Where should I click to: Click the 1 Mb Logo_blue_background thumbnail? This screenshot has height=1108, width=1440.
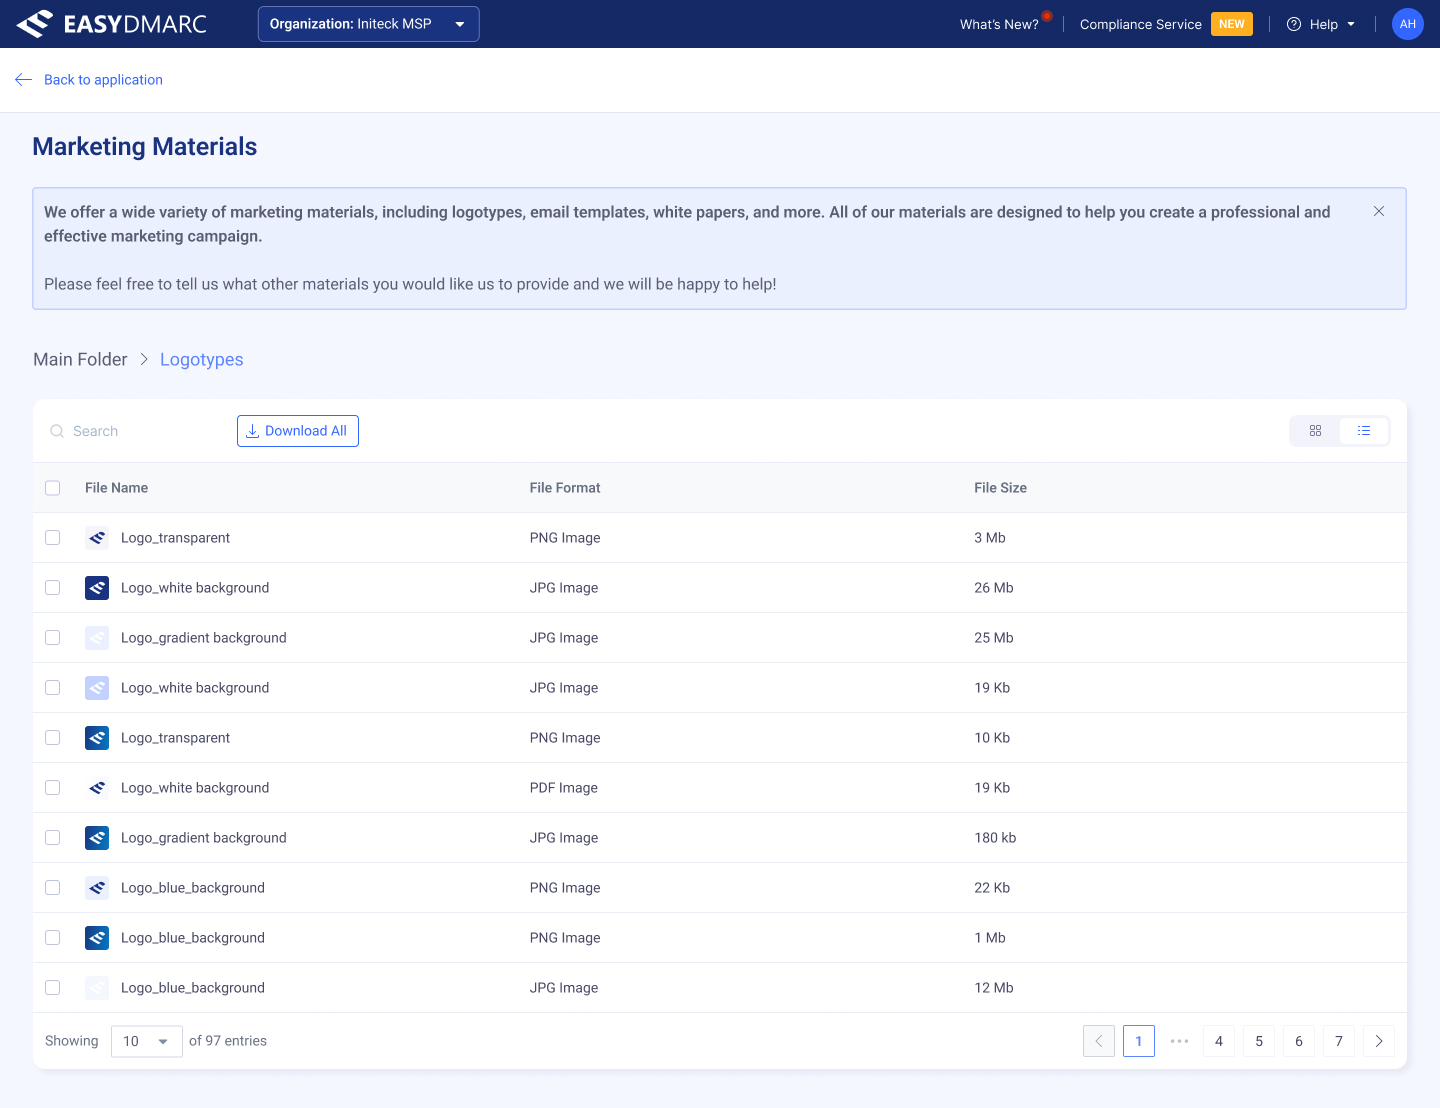97,938
